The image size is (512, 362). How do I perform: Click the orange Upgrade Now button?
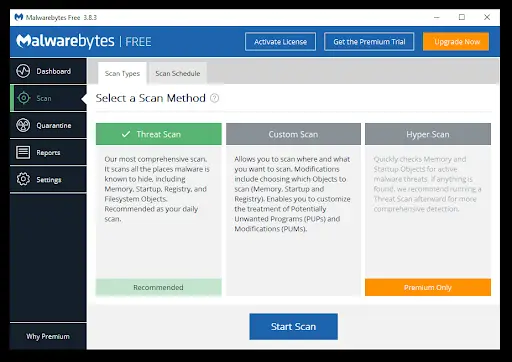click(456, 42)
